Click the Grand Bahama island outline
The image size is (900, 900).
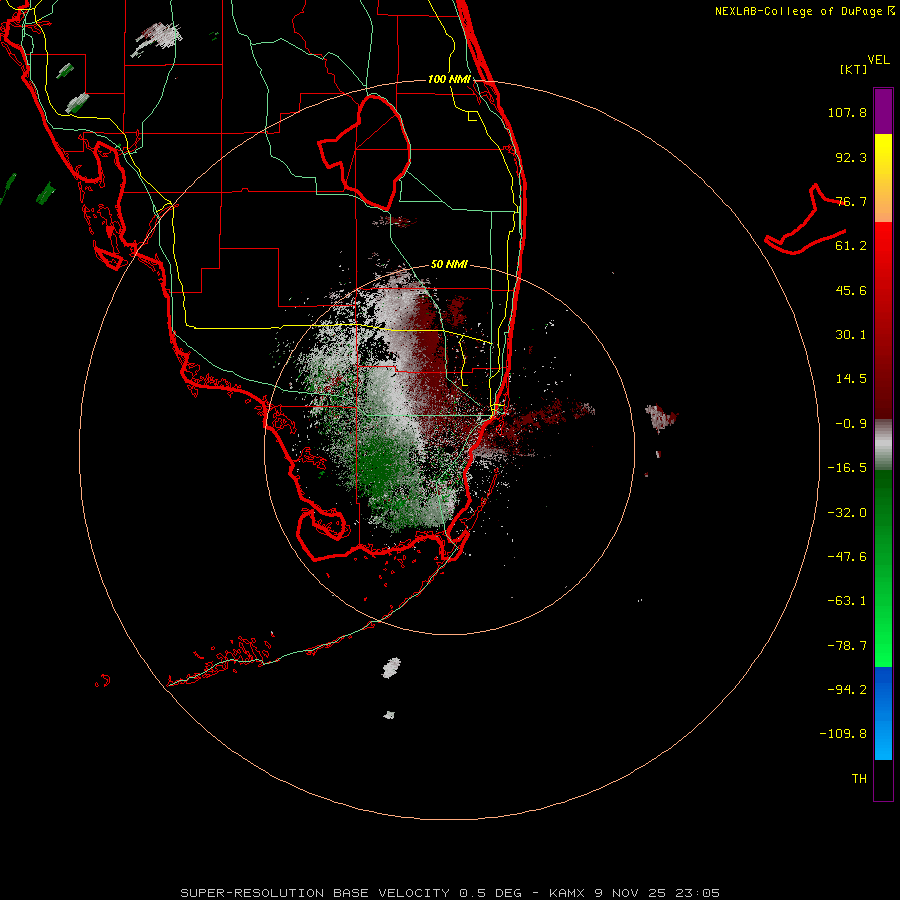(x=806, y=221)
